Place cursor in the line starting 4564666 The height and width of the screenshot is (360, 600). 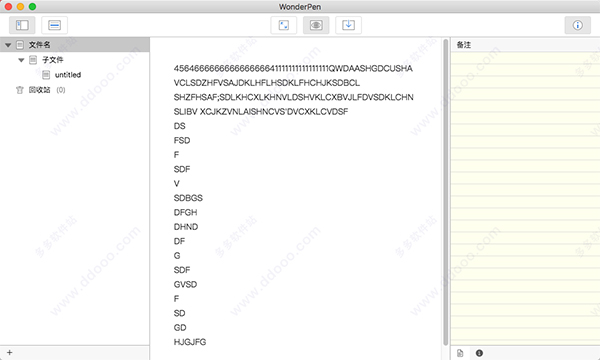point(293,68)
